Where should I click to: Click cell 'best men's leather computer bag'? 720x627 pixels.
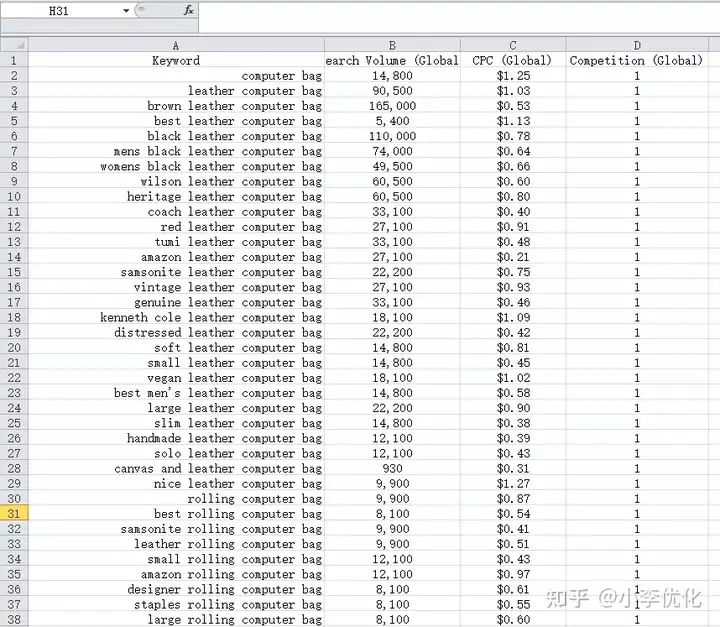(176, 393)
